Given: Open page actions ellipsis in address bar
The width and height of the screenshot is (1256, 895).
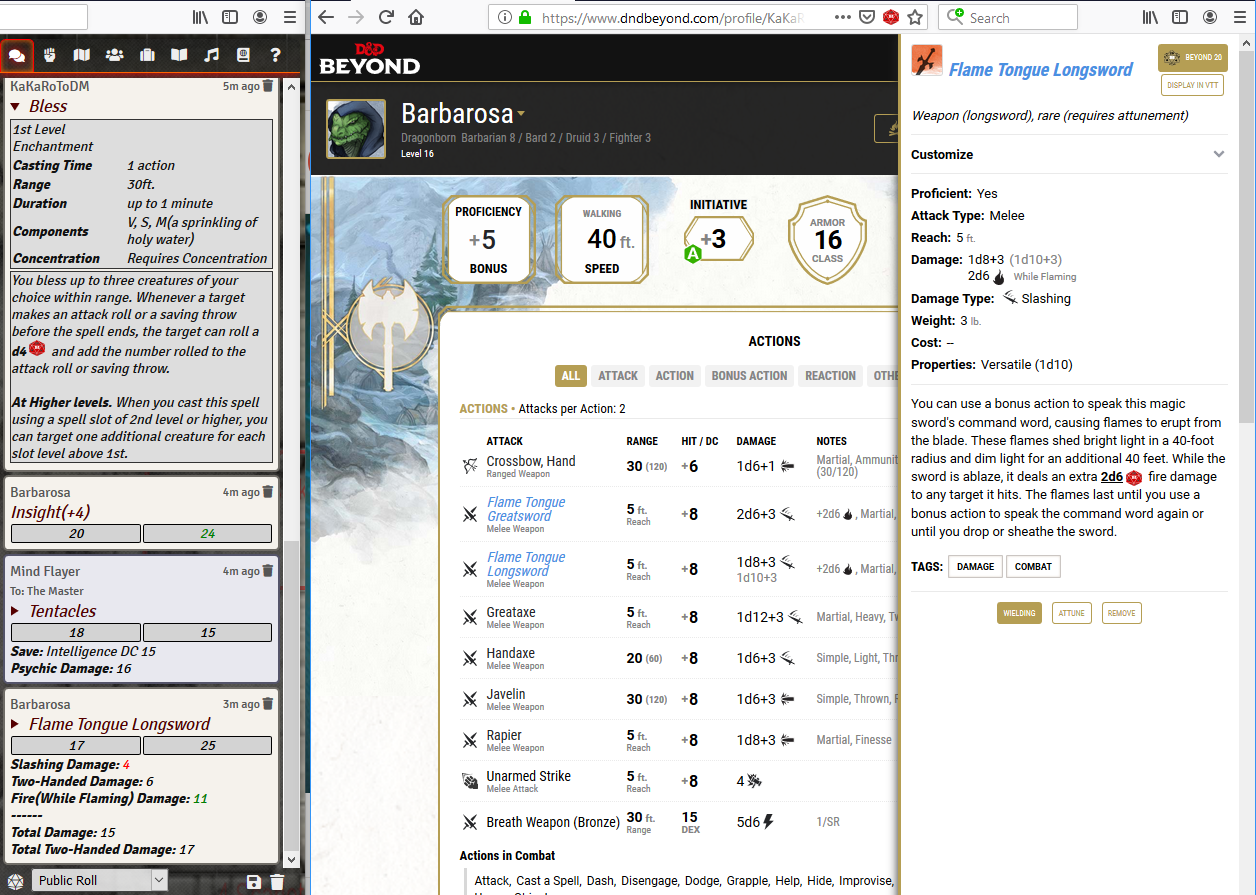Looking at the screenshot, I should point(842,17).
